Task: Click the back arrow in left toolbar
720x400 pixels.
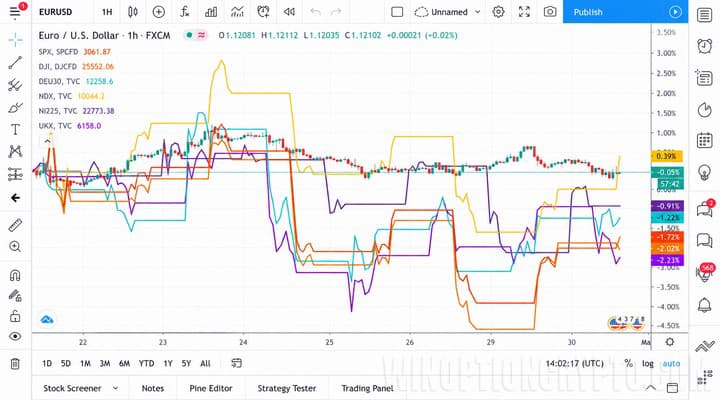Action: [x=15, y=198]
